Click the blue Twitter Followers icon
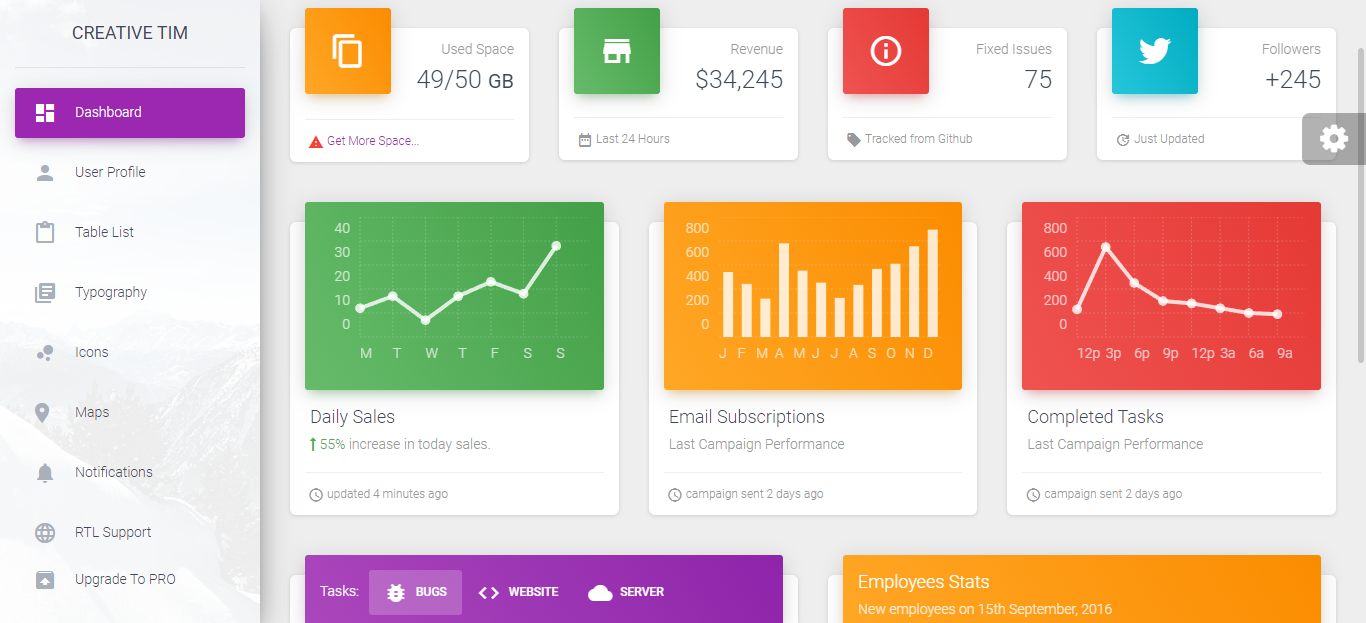This screenshot has height=623, width=1366. [x=1154, y=51]
